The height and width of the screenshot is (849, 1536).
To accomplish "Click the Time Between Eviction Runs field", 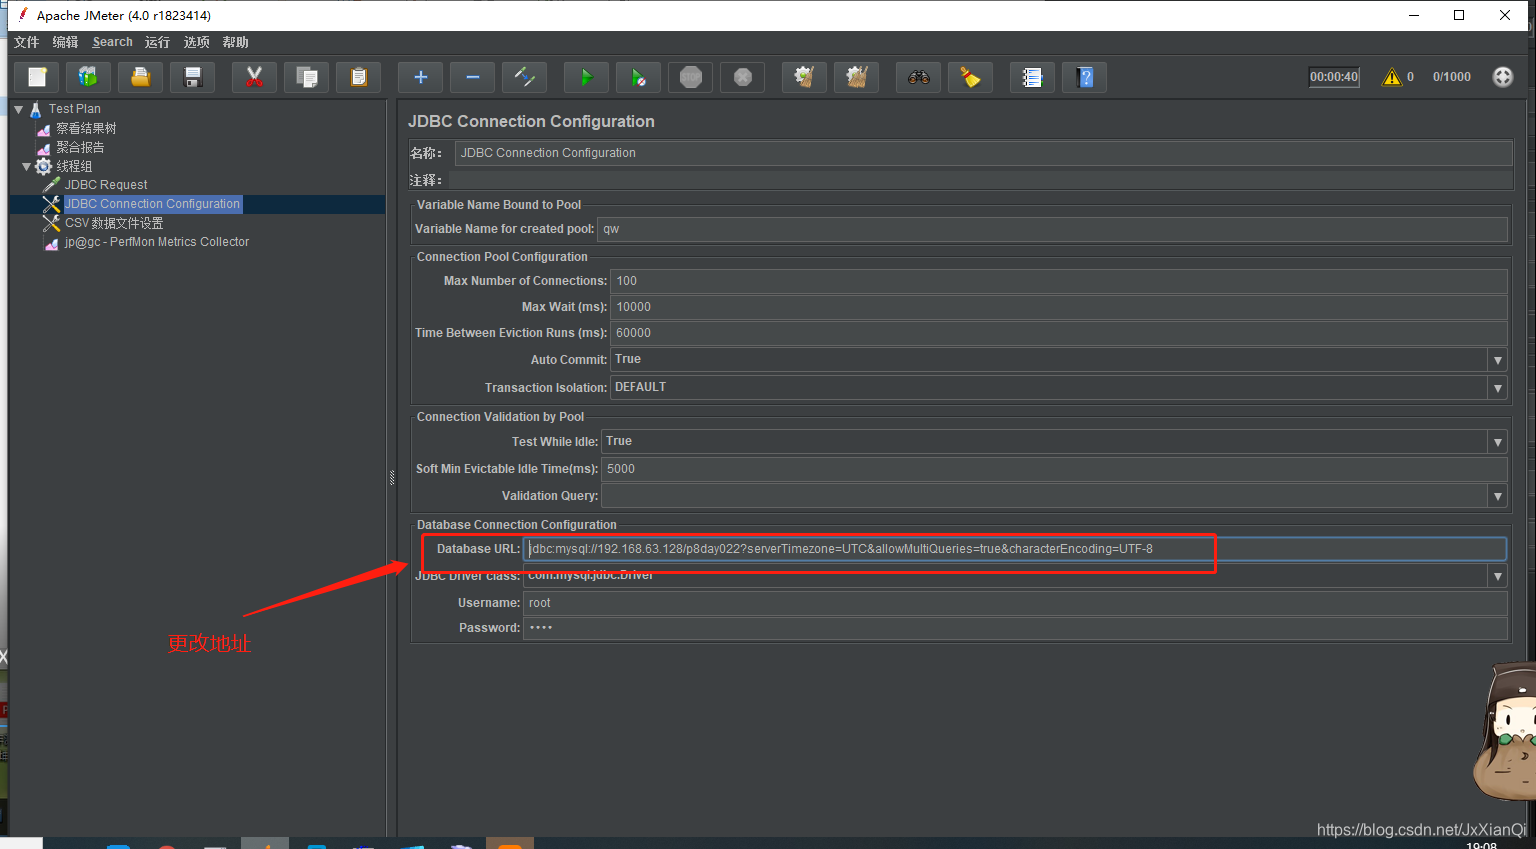I will coord(1059,333).
